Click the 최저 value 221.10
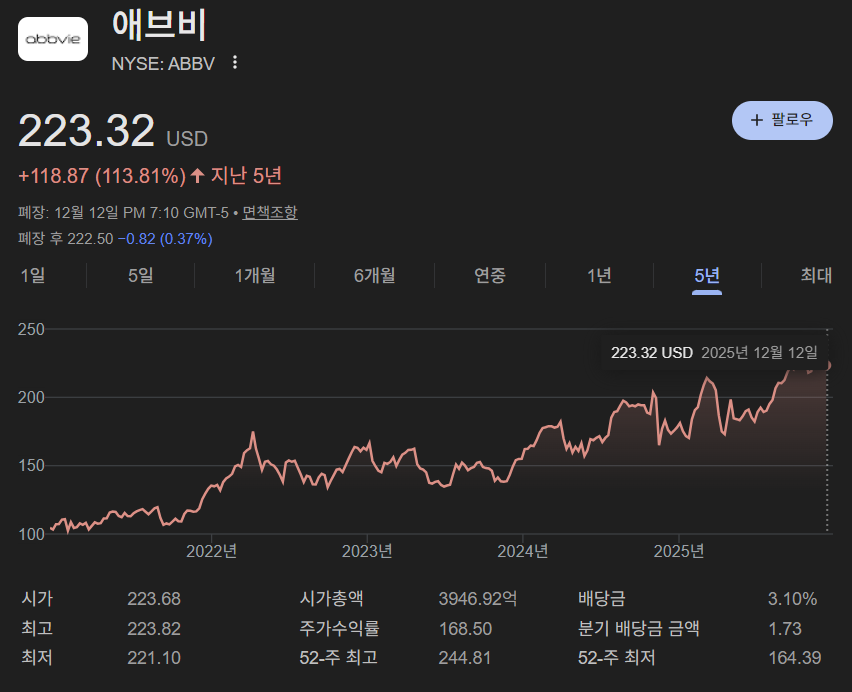This screenshot has width=852, height=692. (x=154, y=658)
